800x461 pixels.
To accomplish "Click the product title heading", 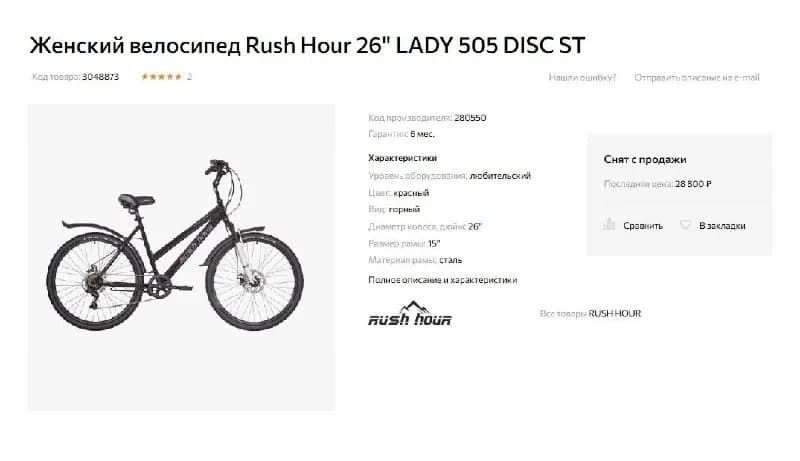I will (x=307, y=45).
